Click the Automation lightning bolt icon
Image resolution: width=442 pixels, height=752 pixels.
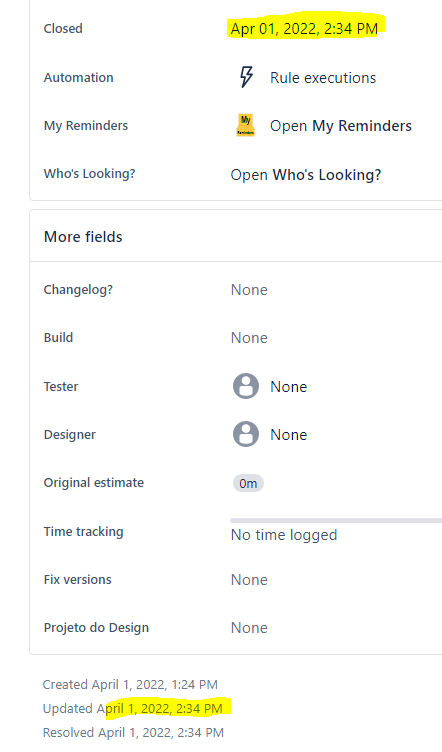point(246,77)
